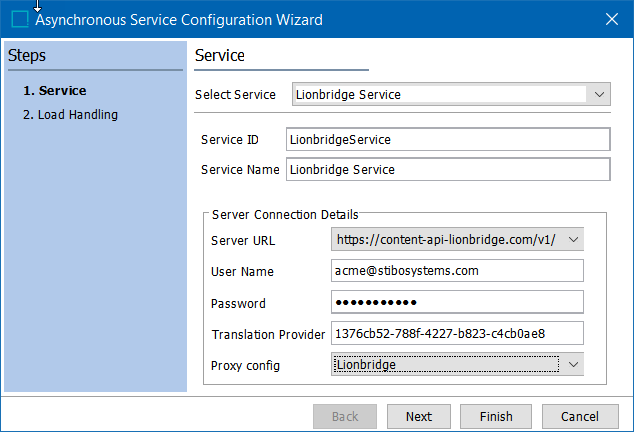The width and height of the screenshot is (634, 432).
Task: Click the Back button
Action: pyautogui.click(x=345, y=417)
